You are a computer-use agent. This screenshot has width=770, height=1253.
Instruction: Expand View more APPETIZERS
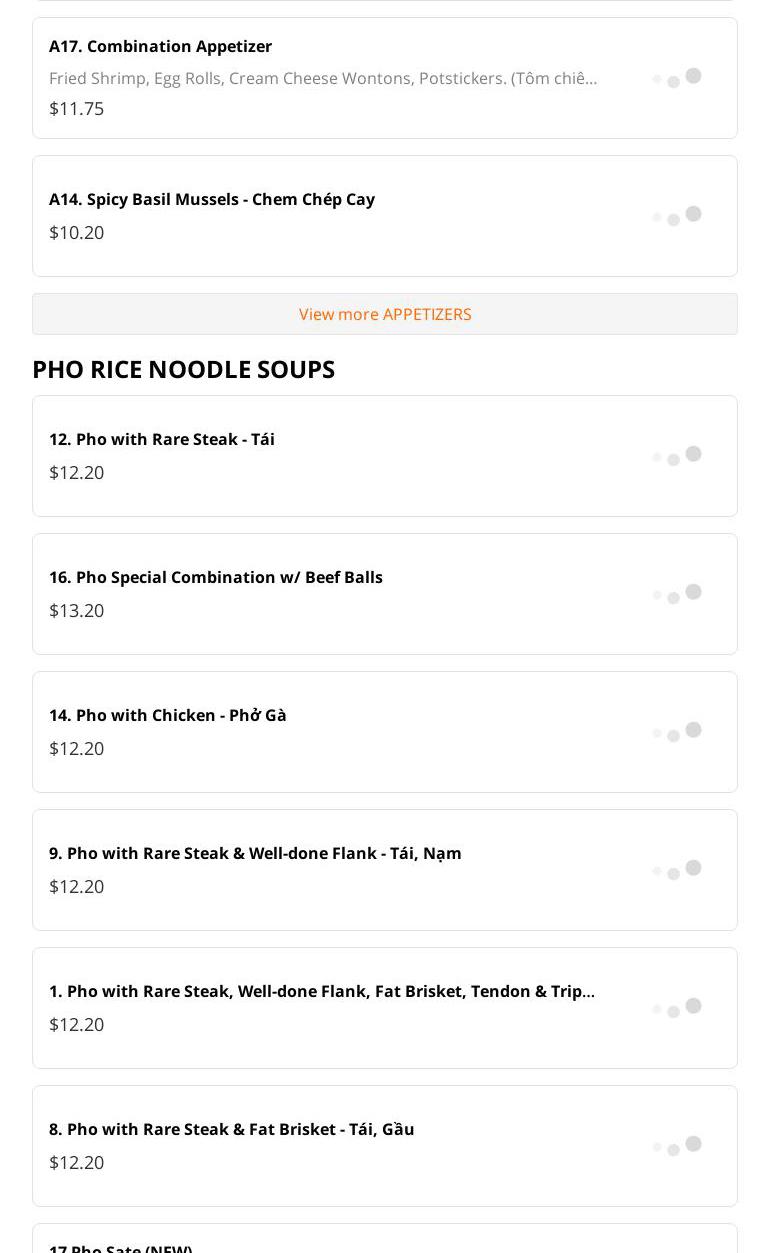(x=385, y=314)
